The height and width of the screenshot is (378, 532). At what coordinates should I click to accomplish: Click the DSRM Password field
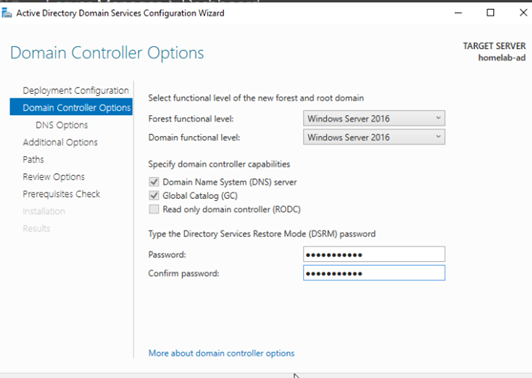[374, 254]
